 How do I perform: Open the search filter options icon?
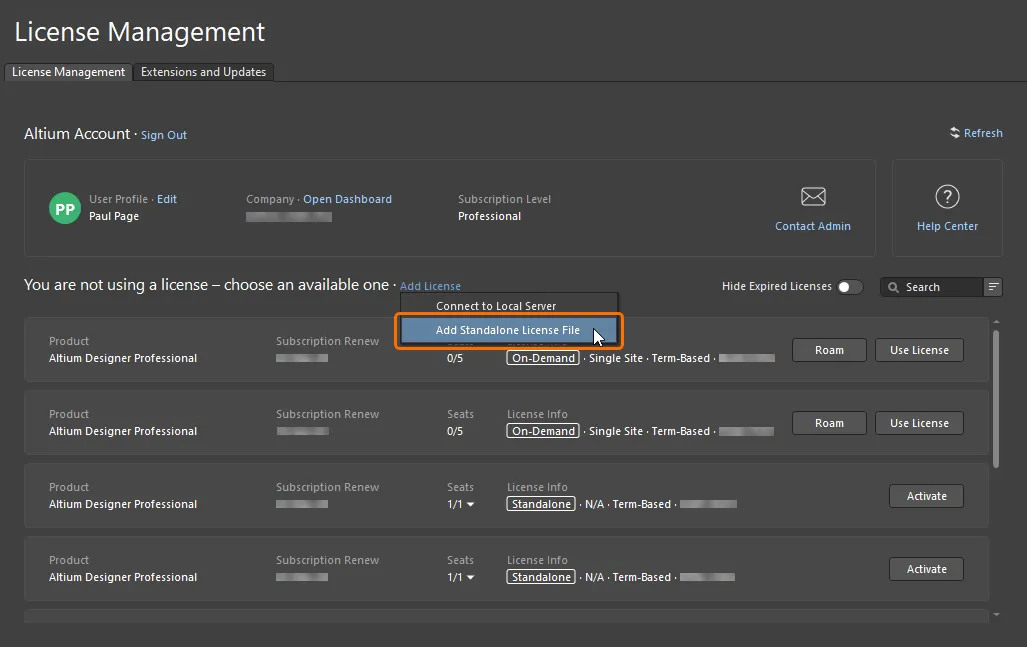click(993, 287)
